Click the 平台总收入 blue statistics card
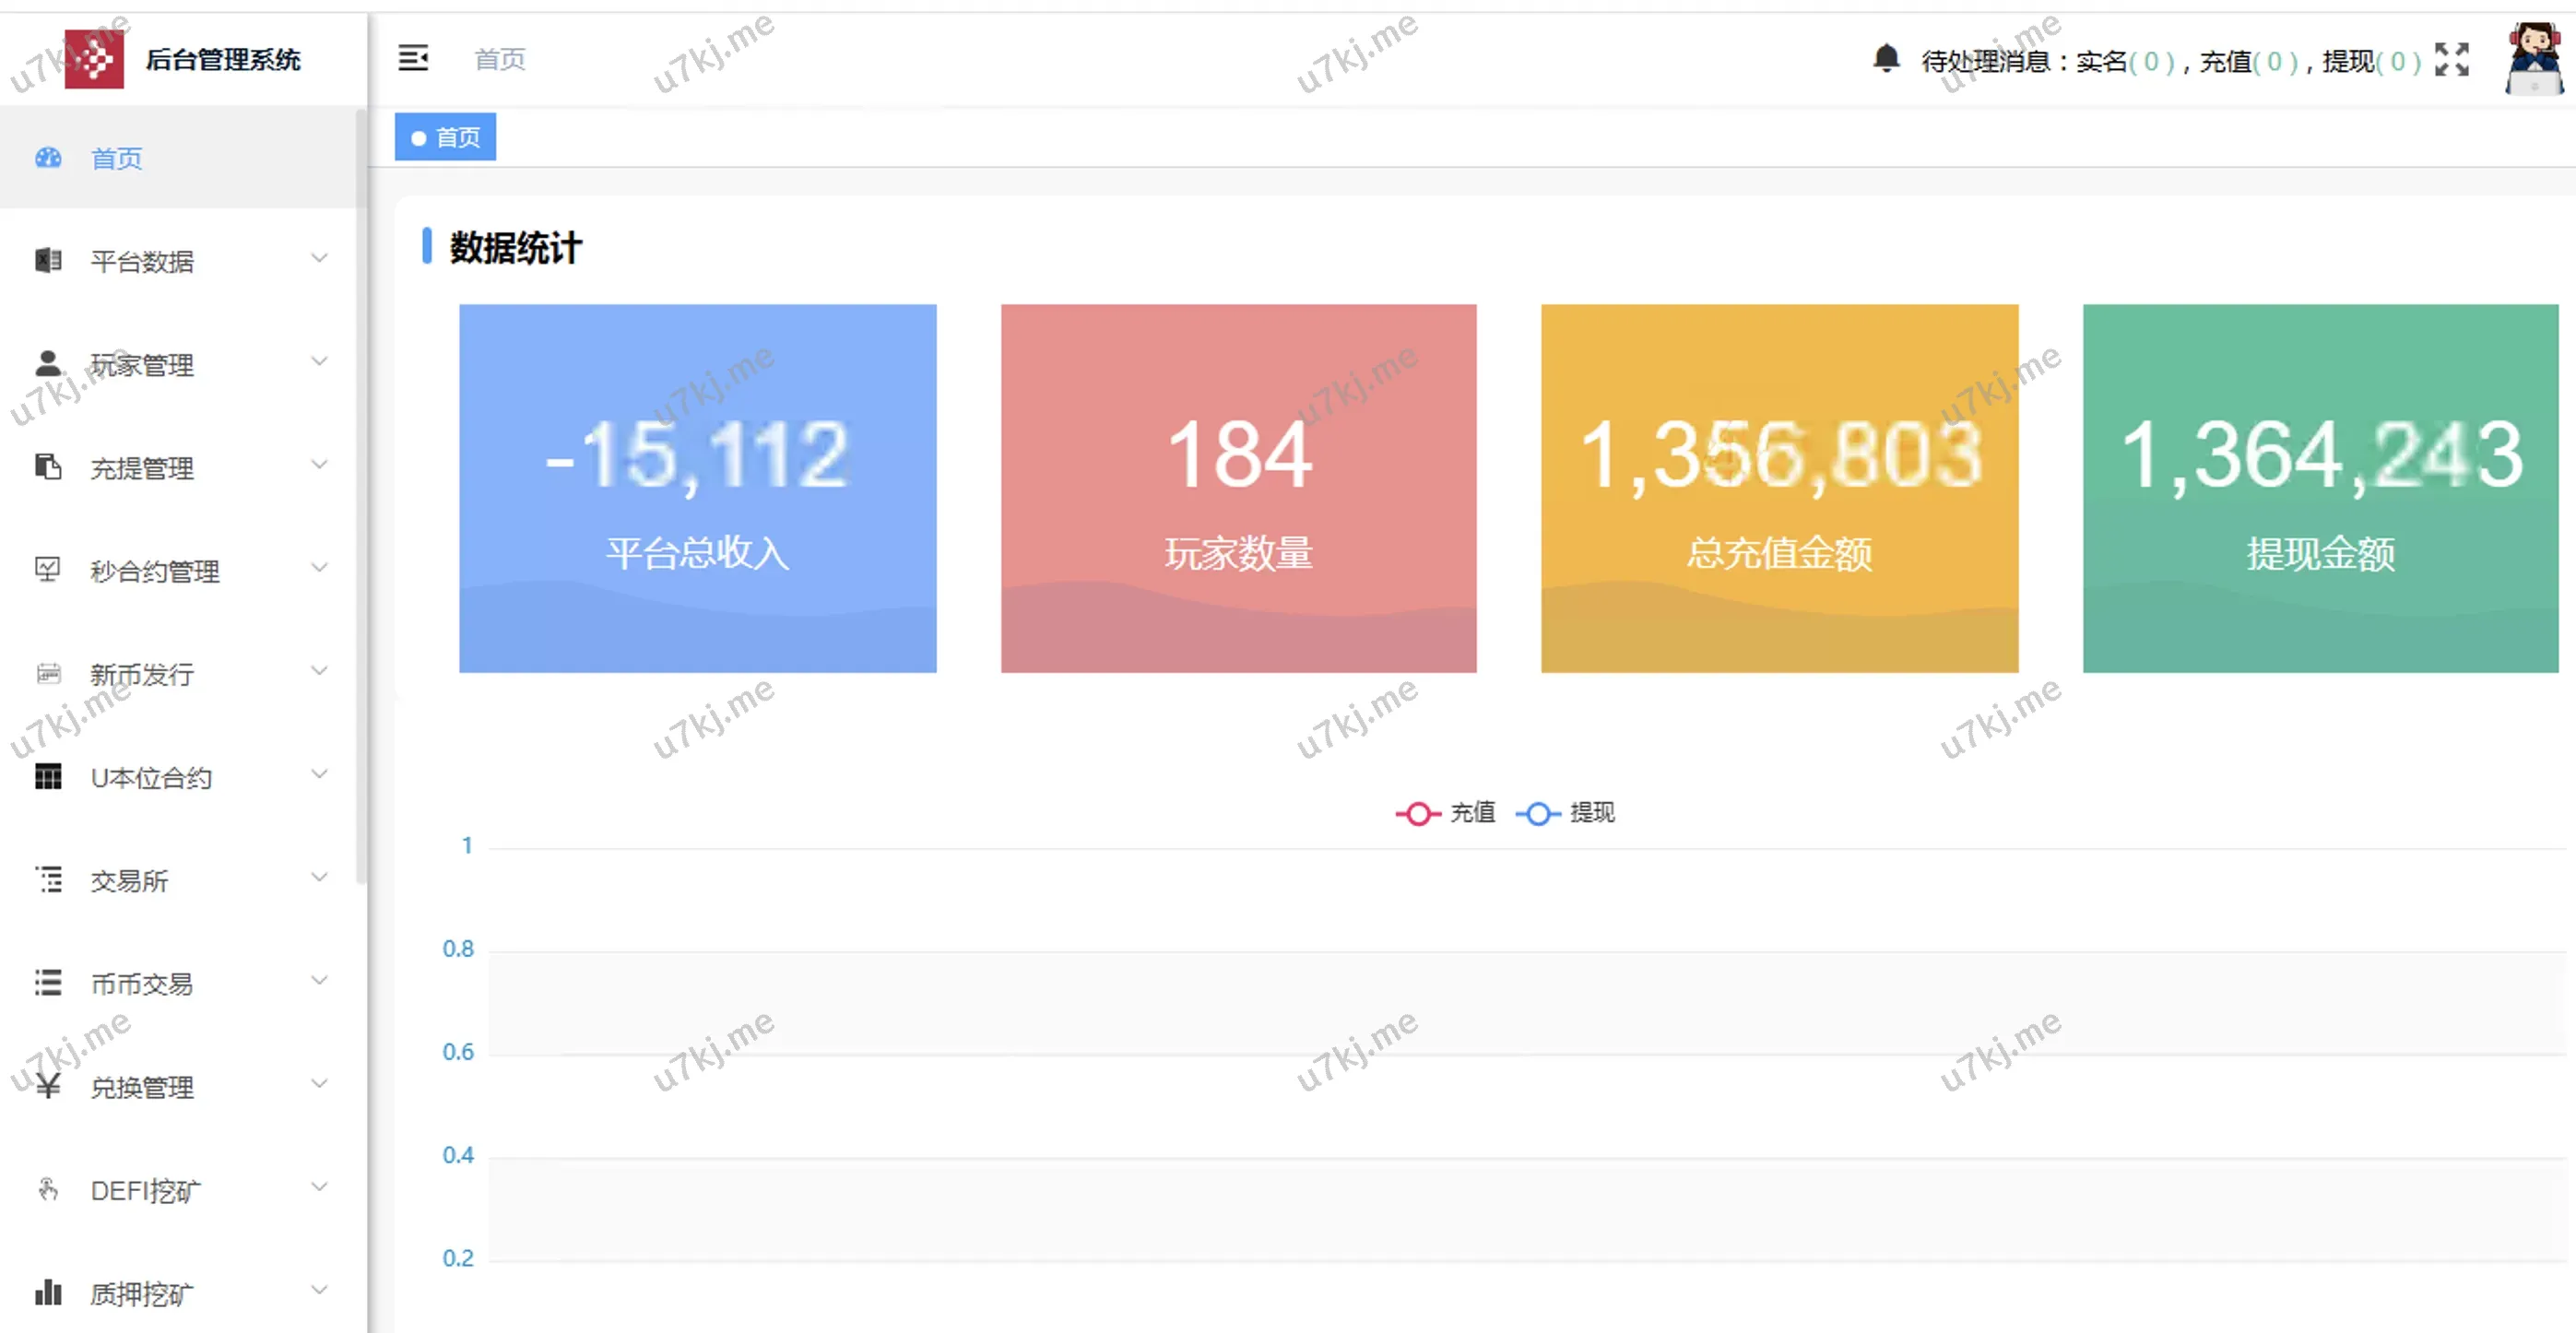 tap(697, 488)
